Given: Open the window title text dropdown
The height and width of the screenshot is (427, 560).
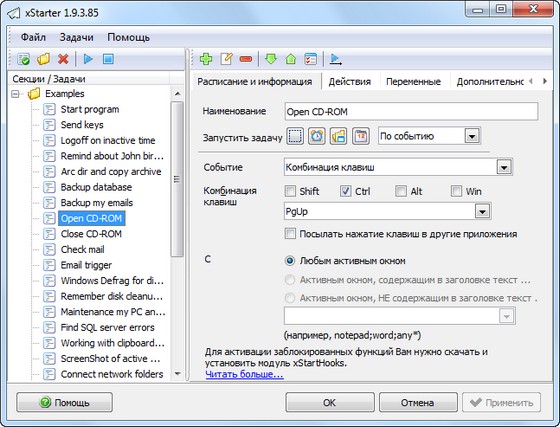Looking at the screenshot, I should tap(506, 316).
